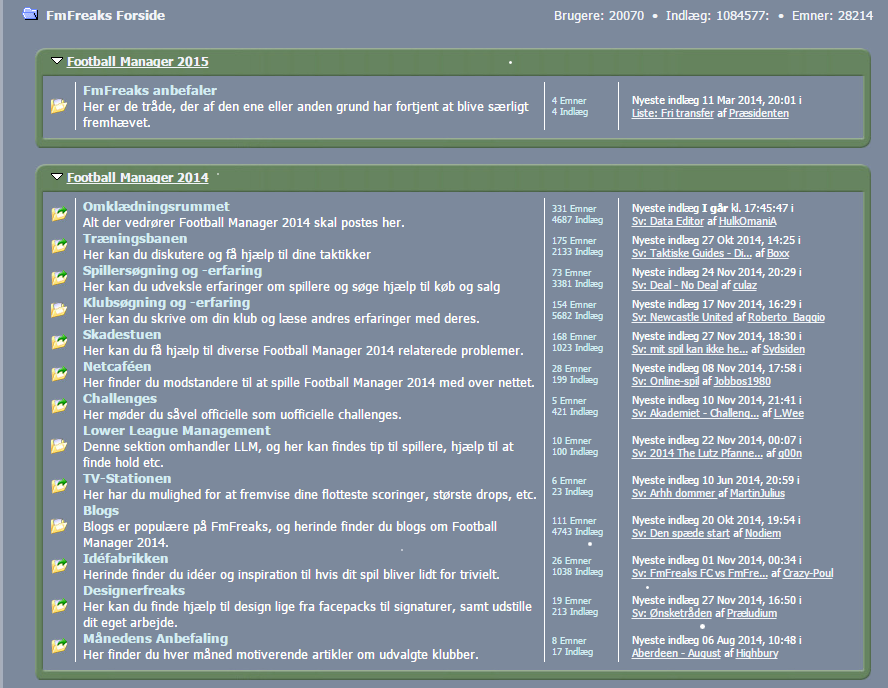Open latest post 'Sv: Deal - No Deal'
Image resolution: width=888 pixels, height=688 pixels.
tap(675, 285)
